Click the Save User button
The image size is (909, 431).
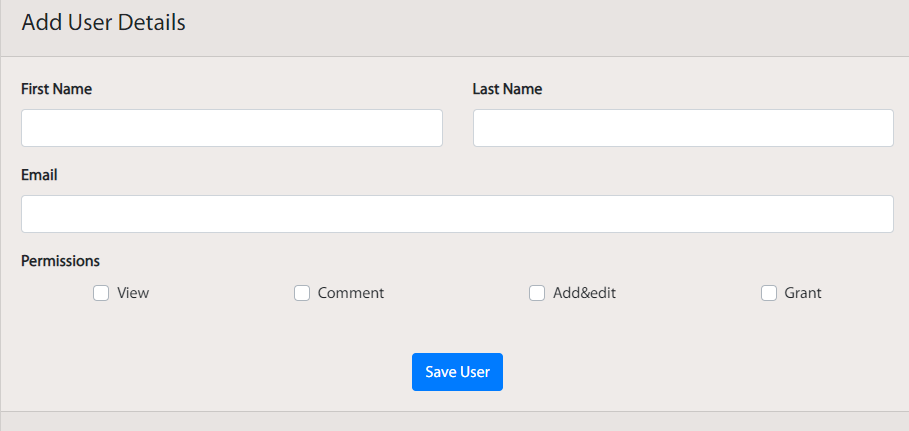457,372
